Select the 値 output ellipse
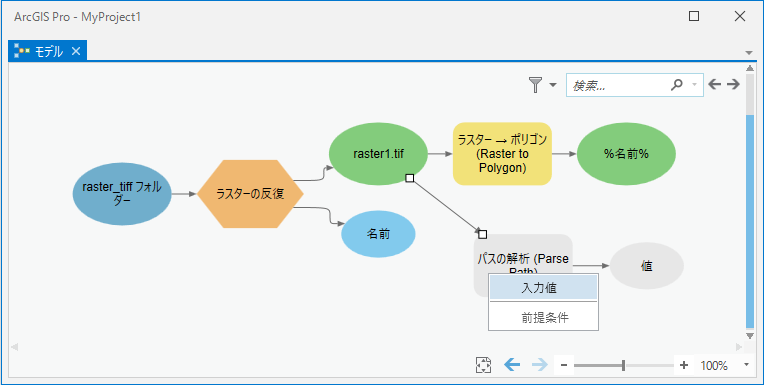Viewport: 766px width, 388px height. [647, 266]
